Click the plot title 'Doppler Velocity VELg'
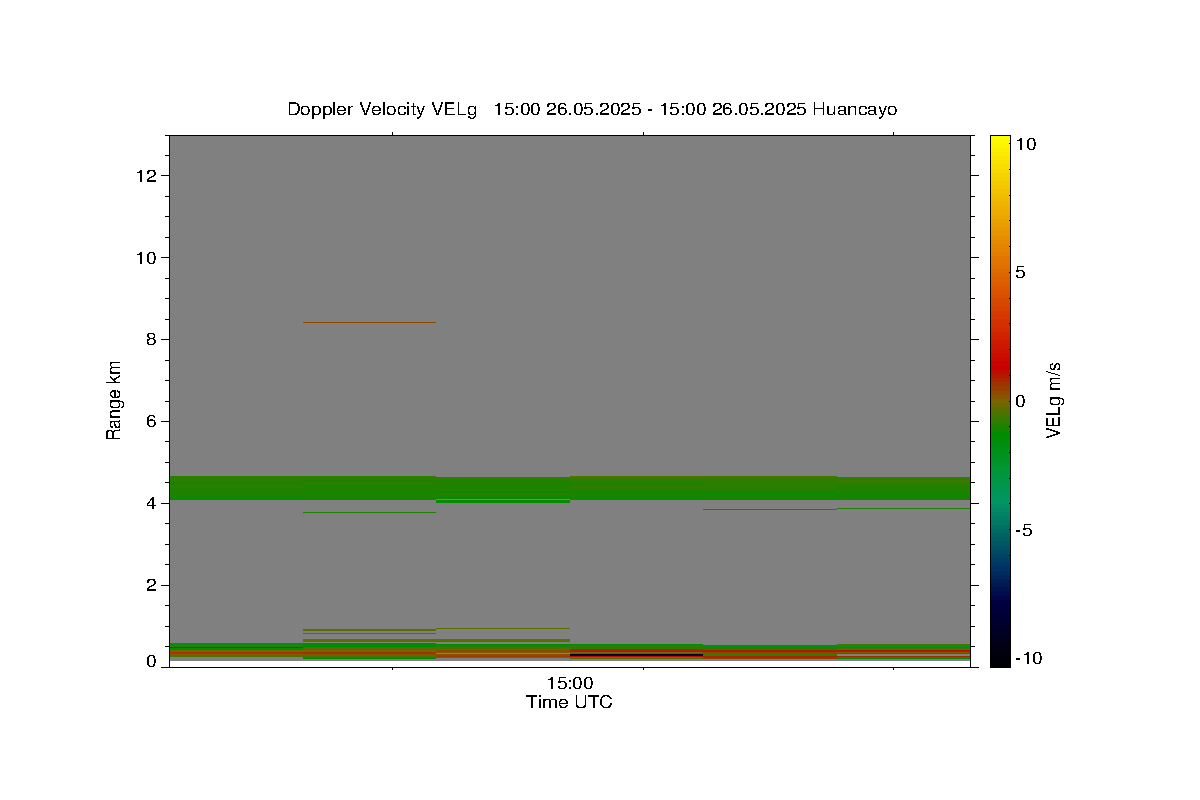Screen dimensions: 1200x800 [x=383, y=109]
